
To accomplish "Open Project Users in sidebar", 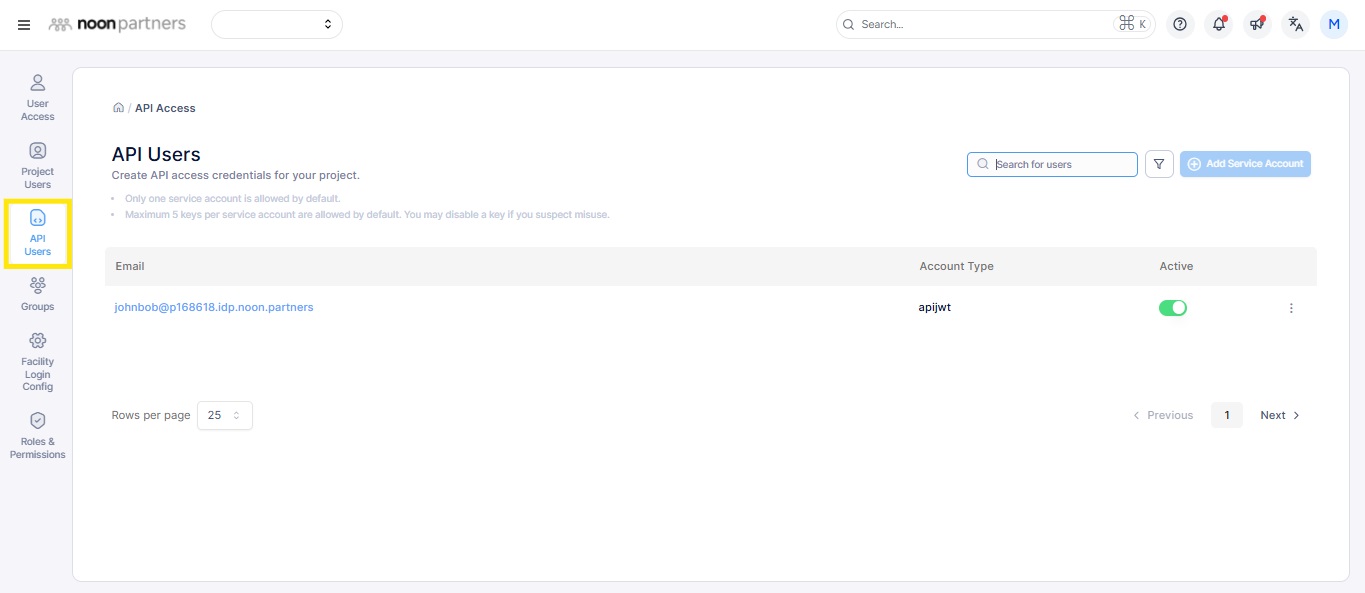I will (37, 165).
